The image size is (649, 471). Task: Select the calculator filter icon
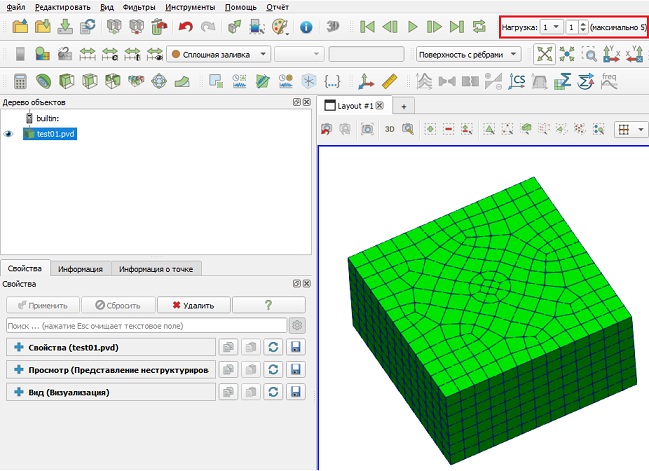(x=20, y=81)
